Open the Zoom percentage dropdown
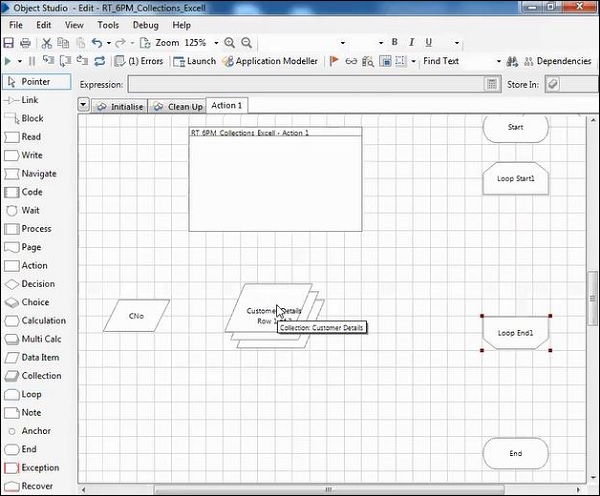The height and width of the screenshot is (496, 600). [214, 43]
